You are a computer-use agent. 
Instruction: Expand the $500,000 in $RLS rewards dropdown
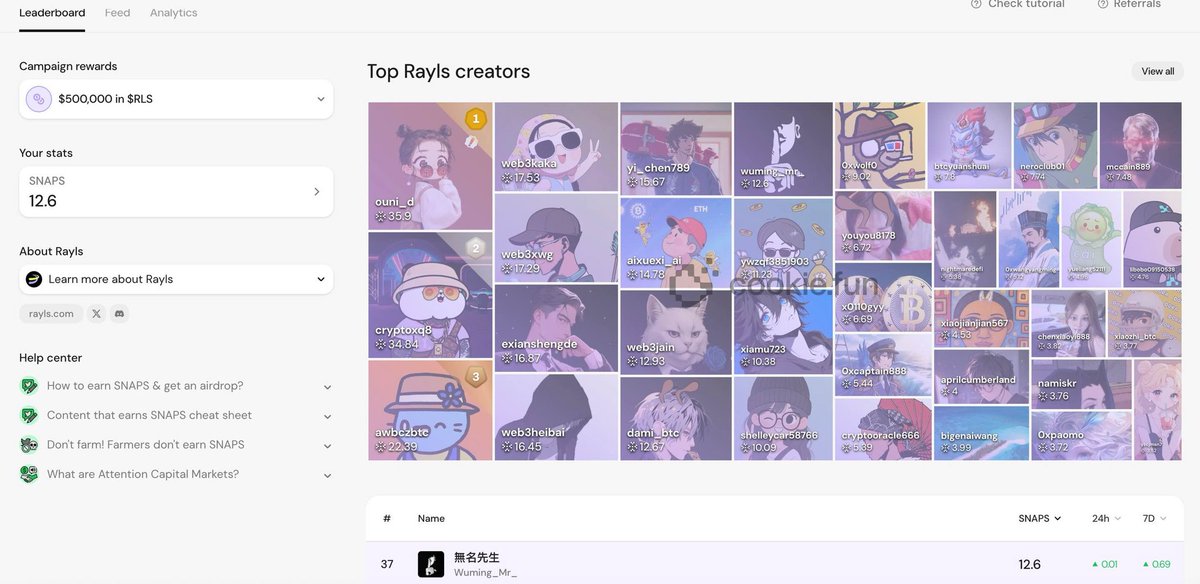176,99
